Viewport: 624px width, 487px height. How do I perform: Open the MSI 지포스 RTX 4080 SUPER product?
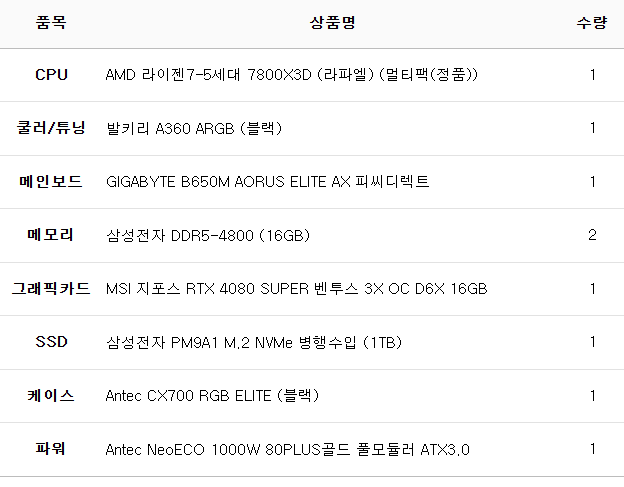[296, 289]
